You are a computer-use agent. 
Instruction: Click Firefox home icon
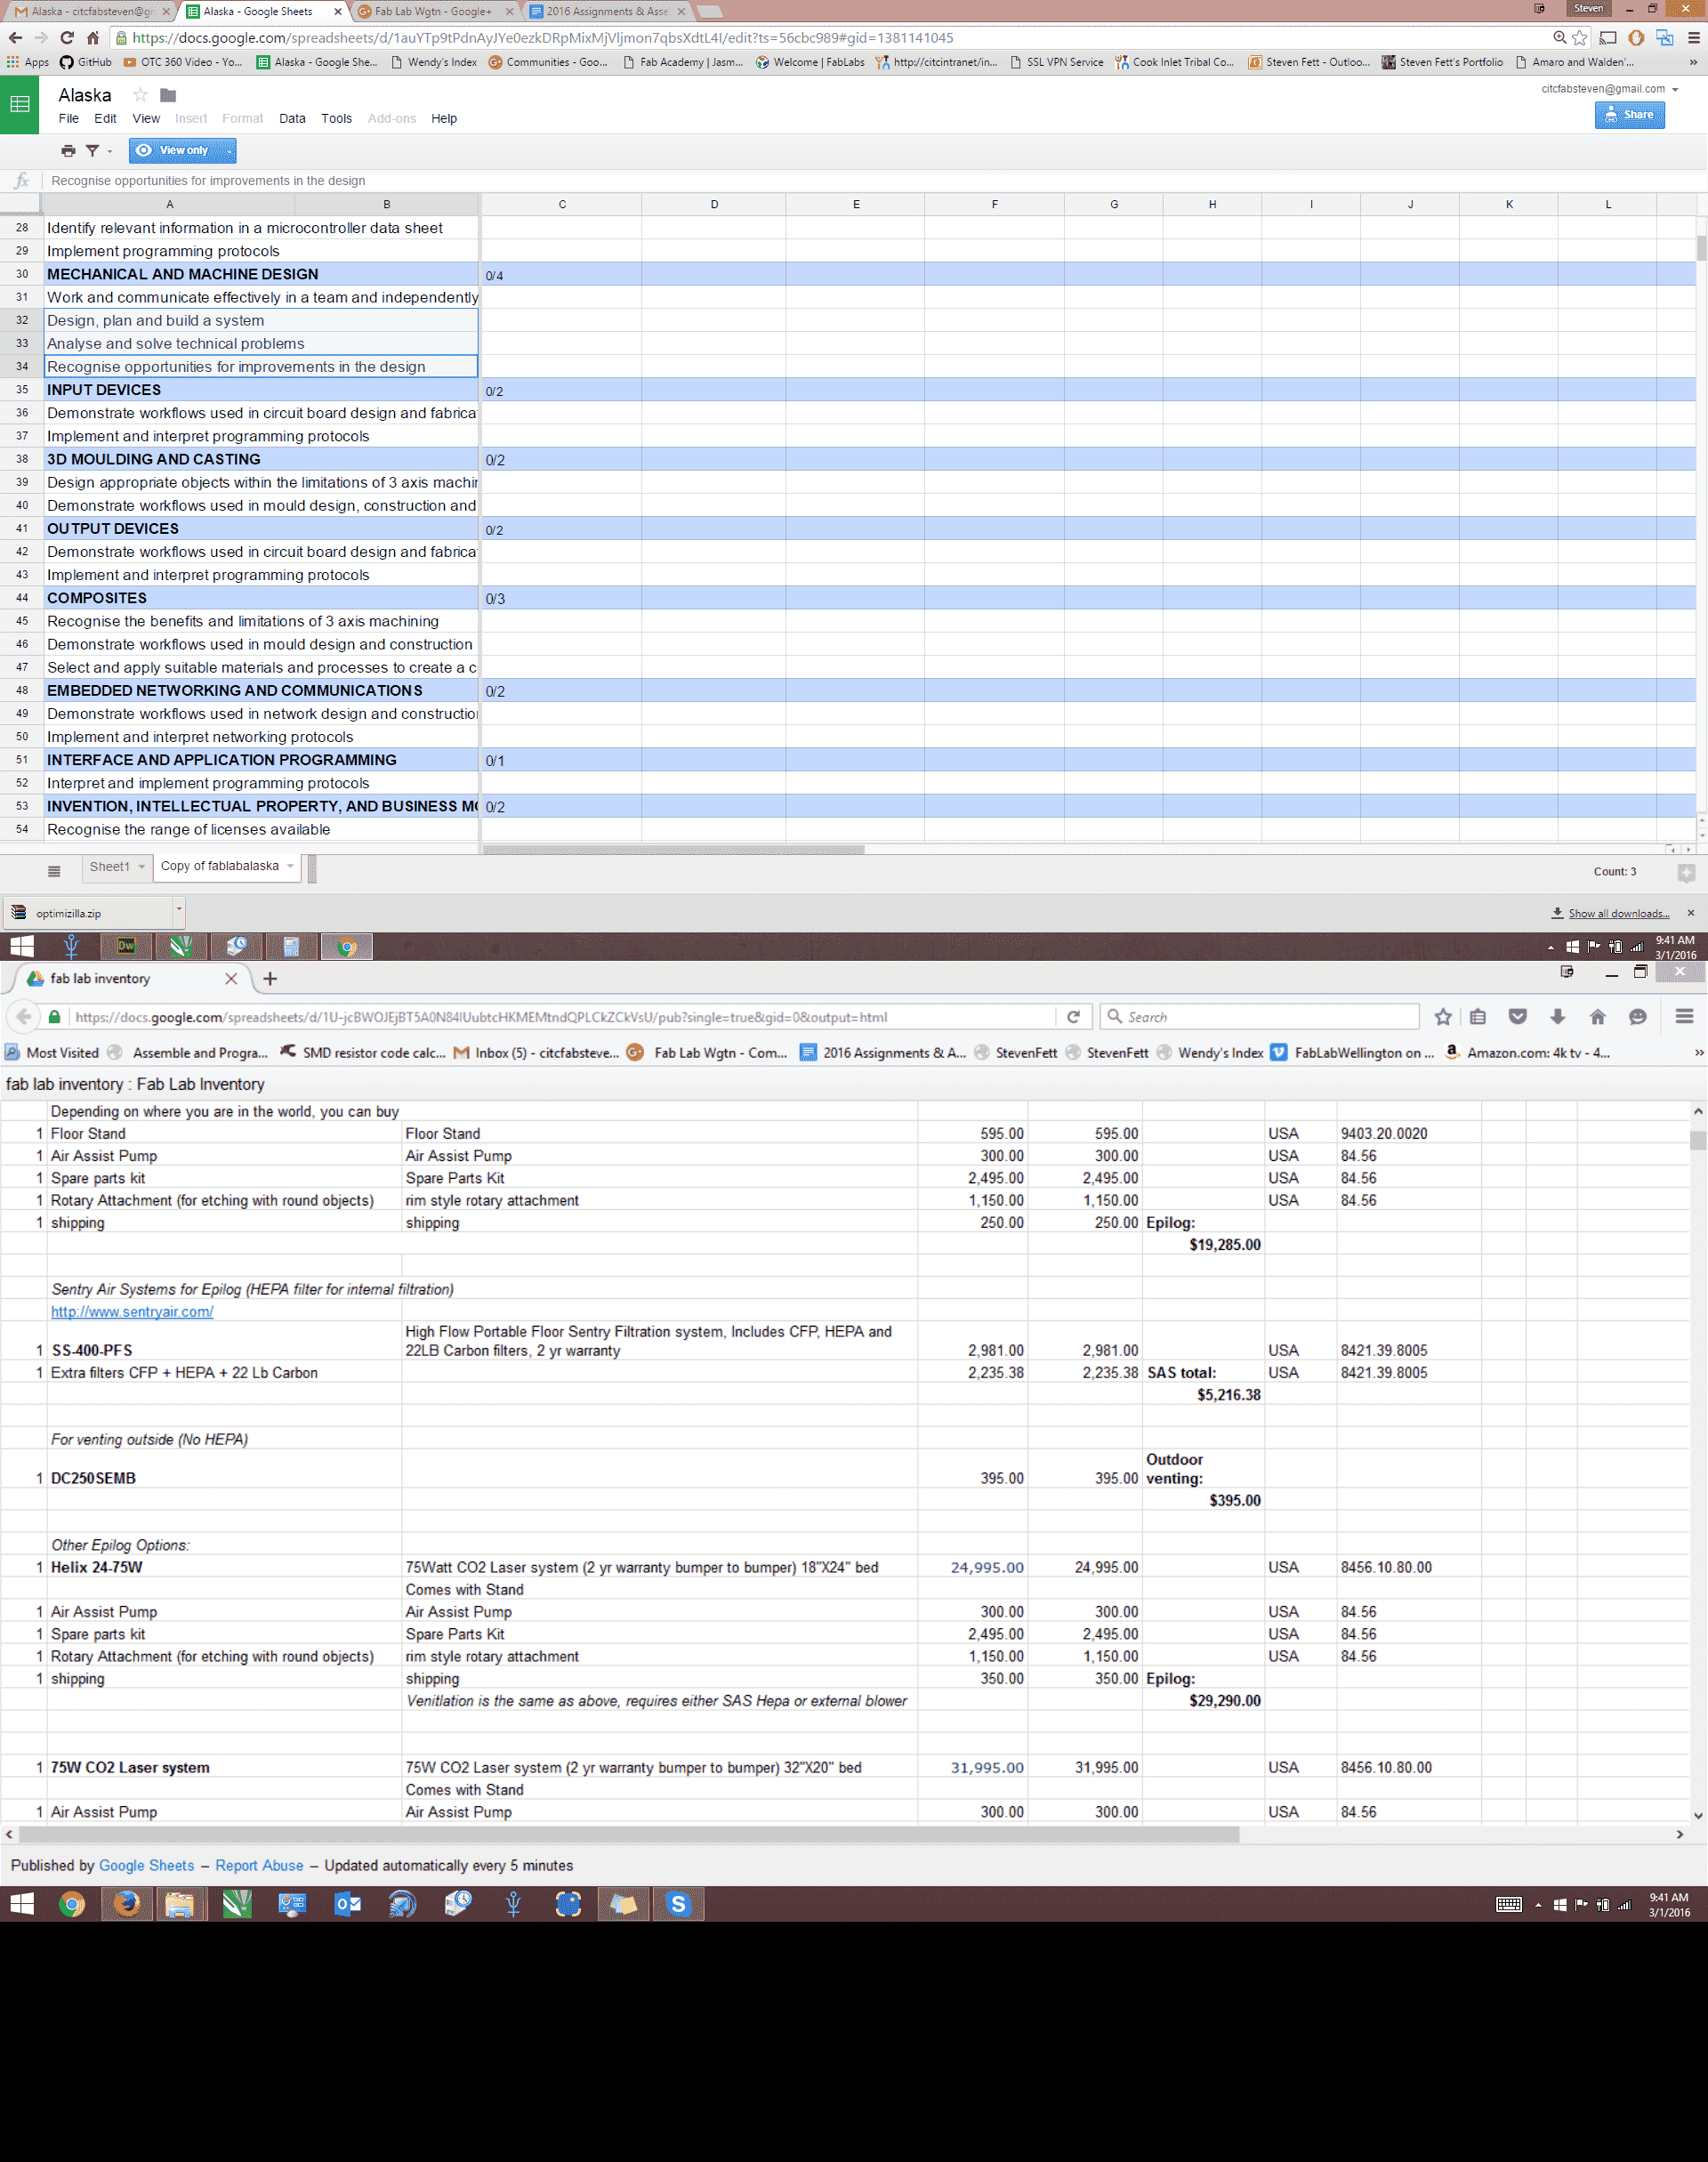[1598, 1017]
